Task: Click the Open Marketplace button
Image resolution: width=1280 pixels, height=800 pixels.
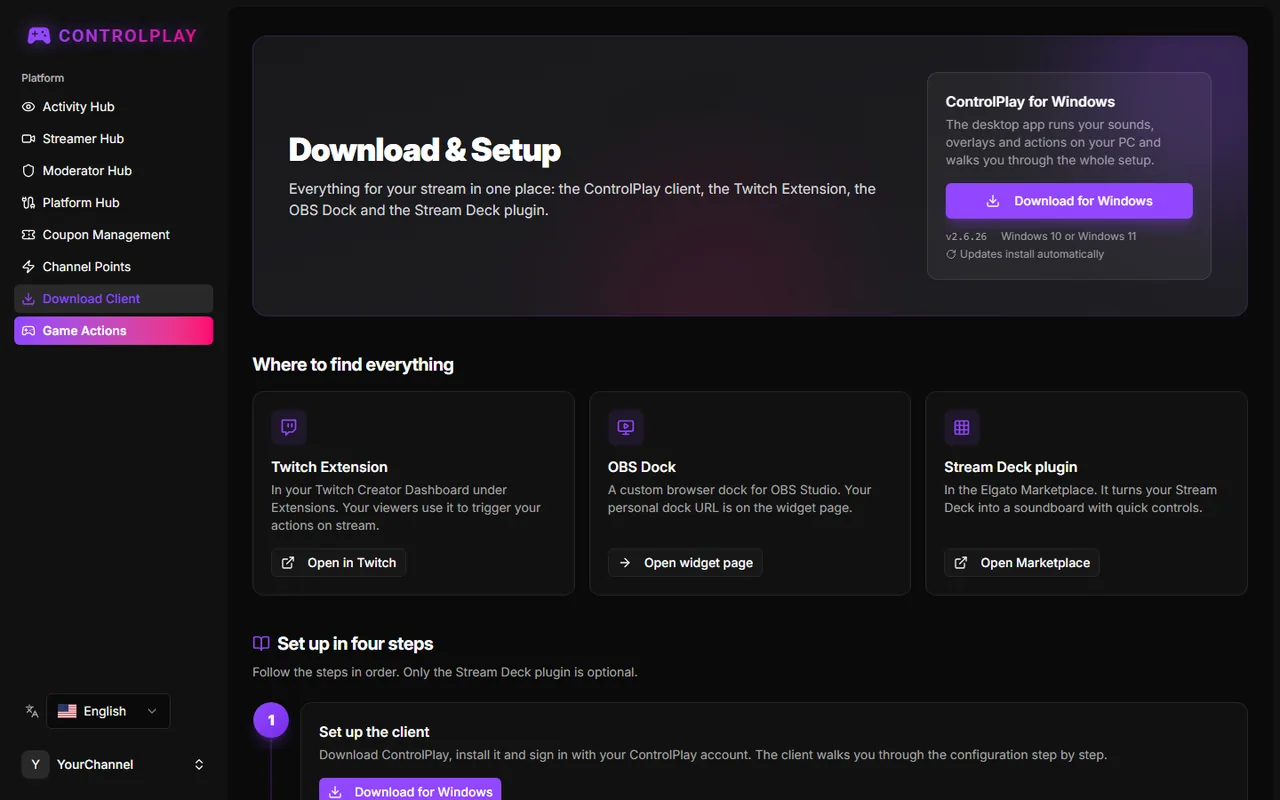Action: click(x=1021, y=563)
